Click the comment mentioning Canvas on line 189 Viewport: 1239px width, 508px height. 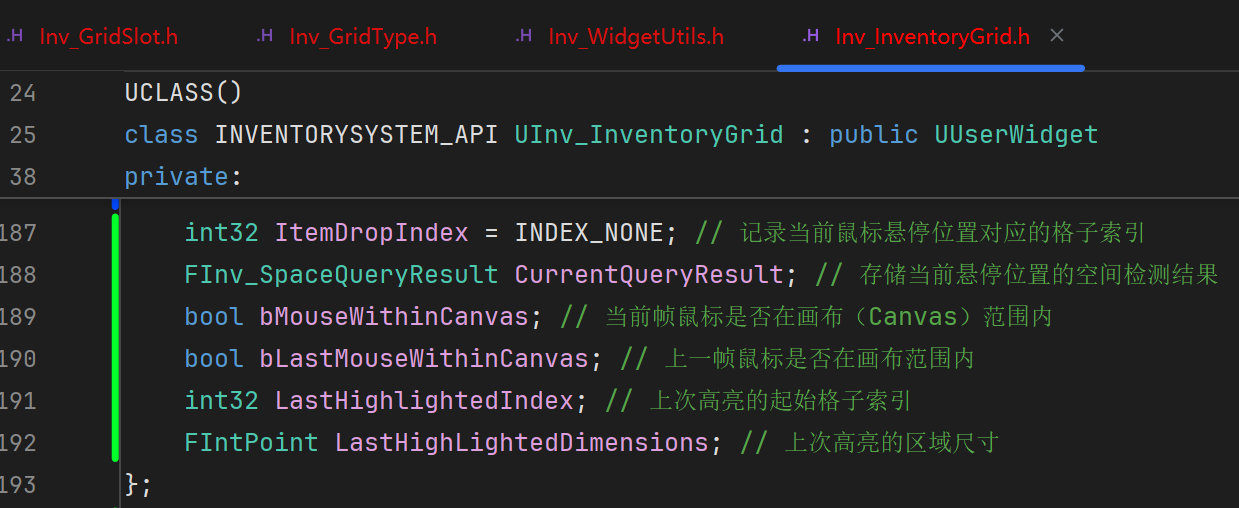(806, 317)
